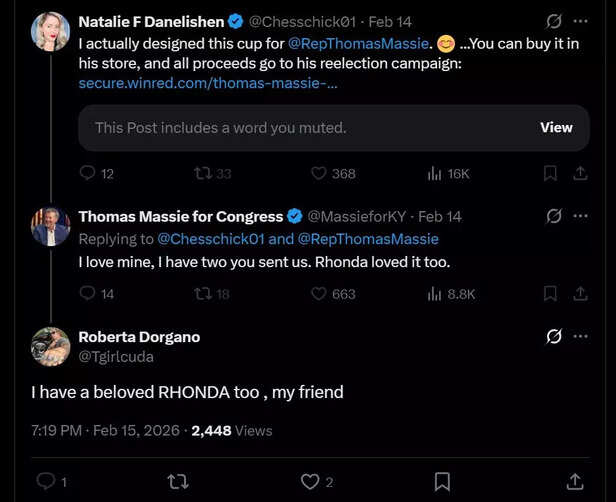The width and height of the screenshot is (616, 502).
Task: Reply to Natalie Danelishen's post
Action: [88, 173]
